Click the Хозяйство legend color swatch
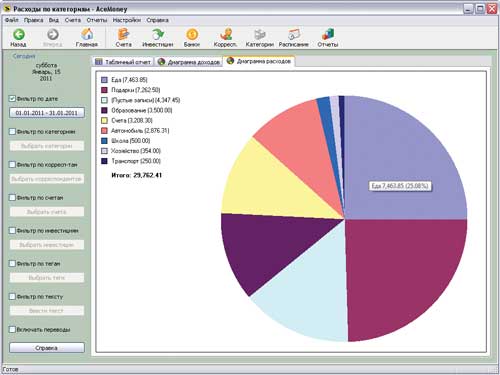This screenshot has width=500, height=375. coord(104,151)
